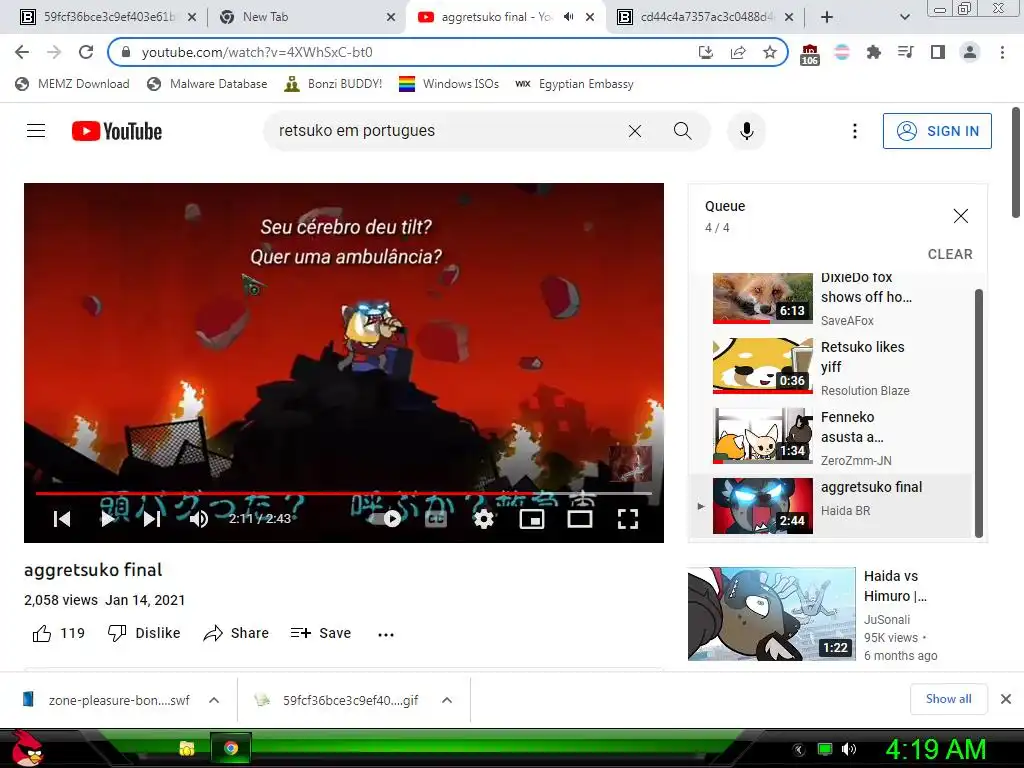Open the share this page icon in address bar
The image size is (1024, 768).
pos(738,52)
